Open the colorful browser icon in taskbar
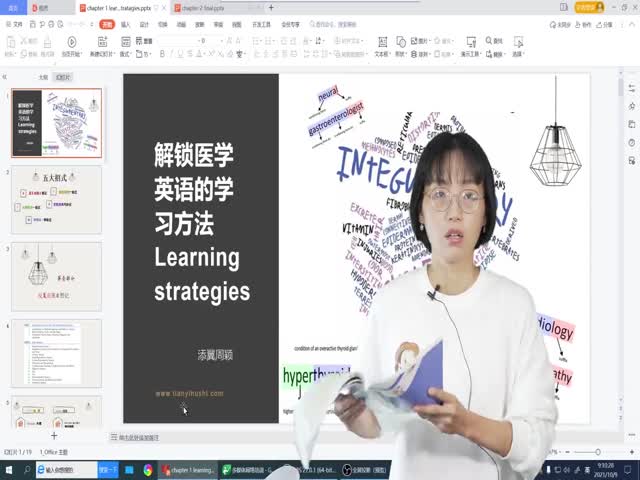Viewport: 640px width, 480px height. coord(148,470)
